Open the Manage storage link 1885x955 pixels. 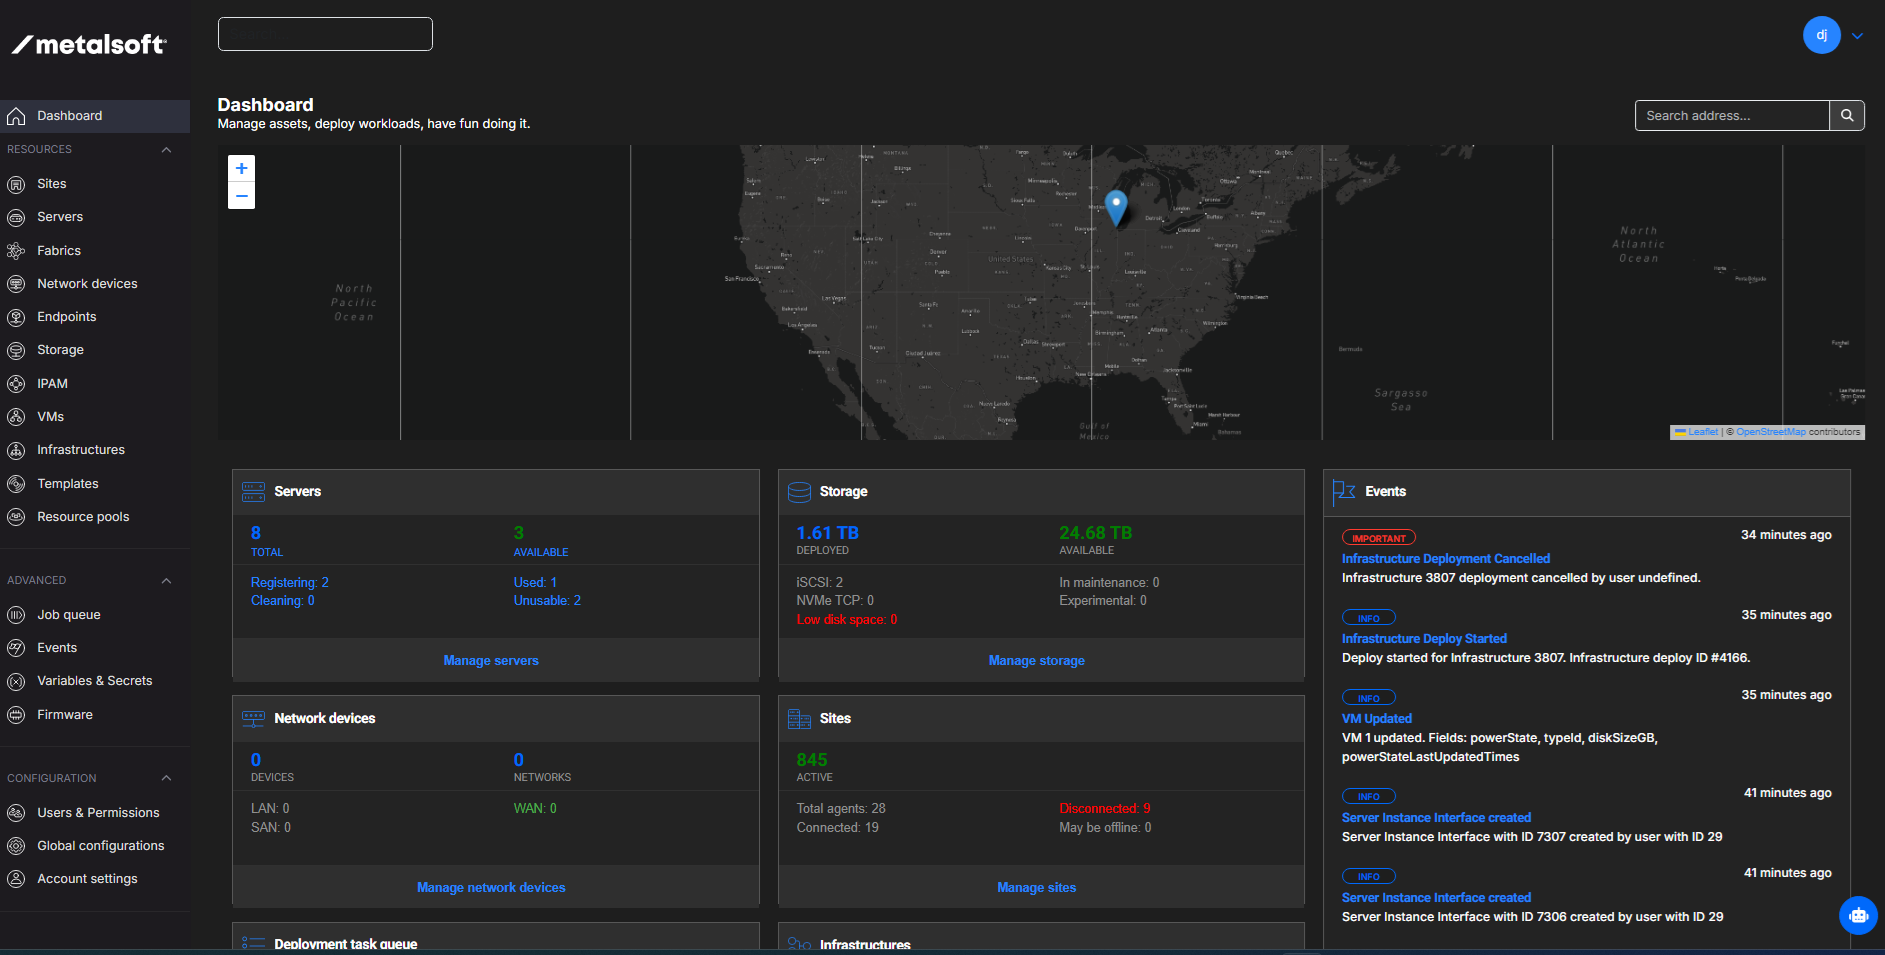pos(1036,661)
